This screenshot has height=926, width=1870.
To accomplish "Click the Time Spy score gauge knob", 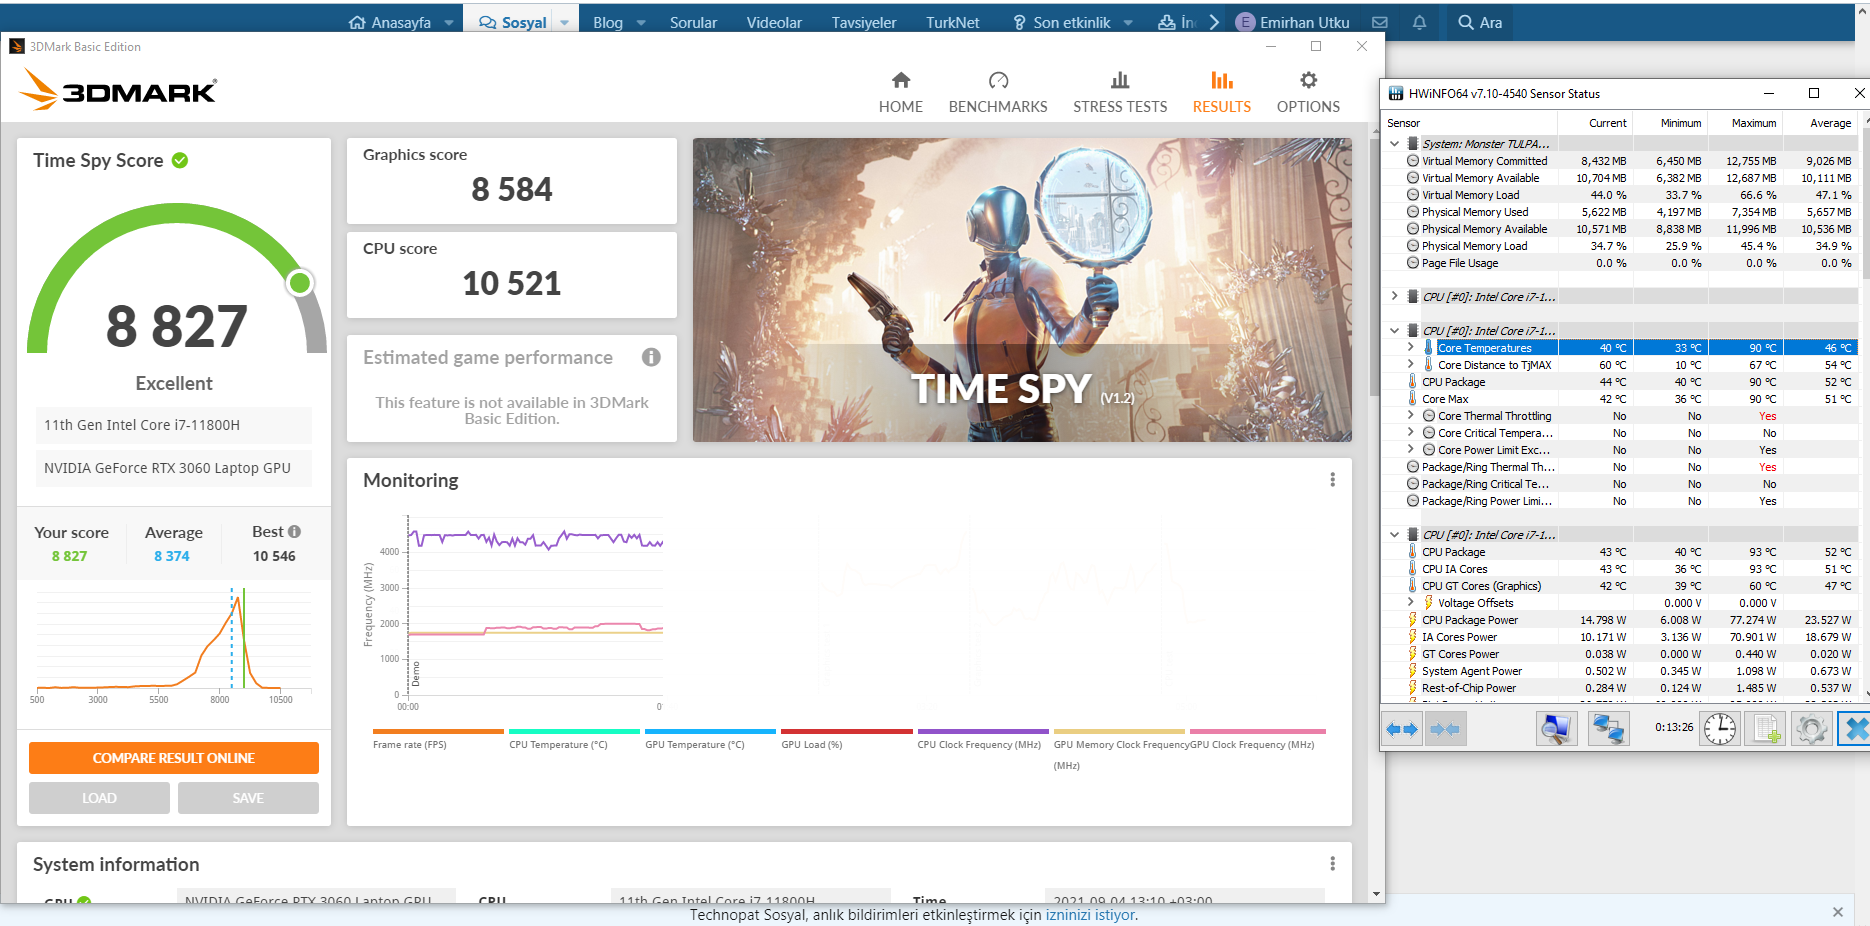I will 300,283.
